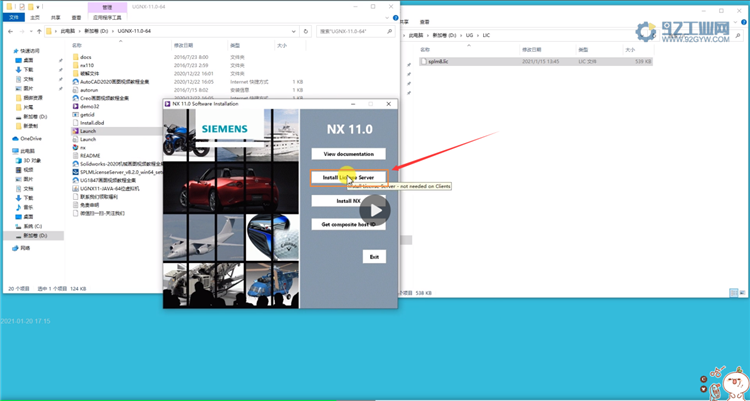Click Install License Server in NX installer
This screenshot has width=750, height=401.
[349, 178]
